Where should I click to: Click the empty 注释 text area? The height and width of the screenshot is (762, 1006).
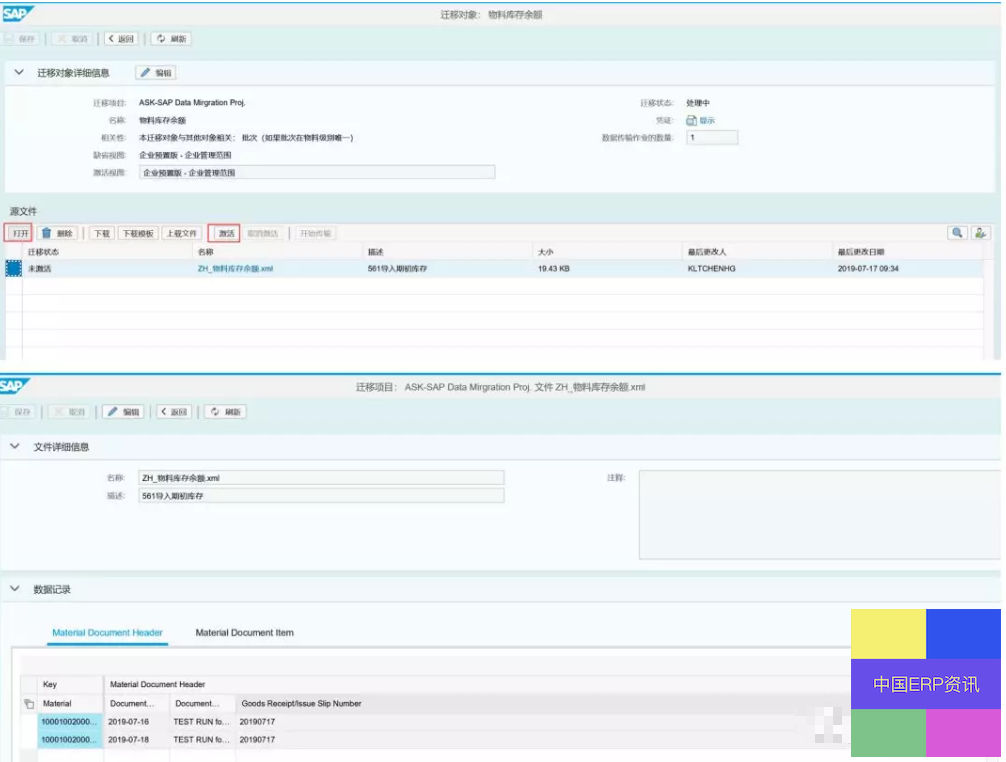pyautogui.click(x=819, y=515)
